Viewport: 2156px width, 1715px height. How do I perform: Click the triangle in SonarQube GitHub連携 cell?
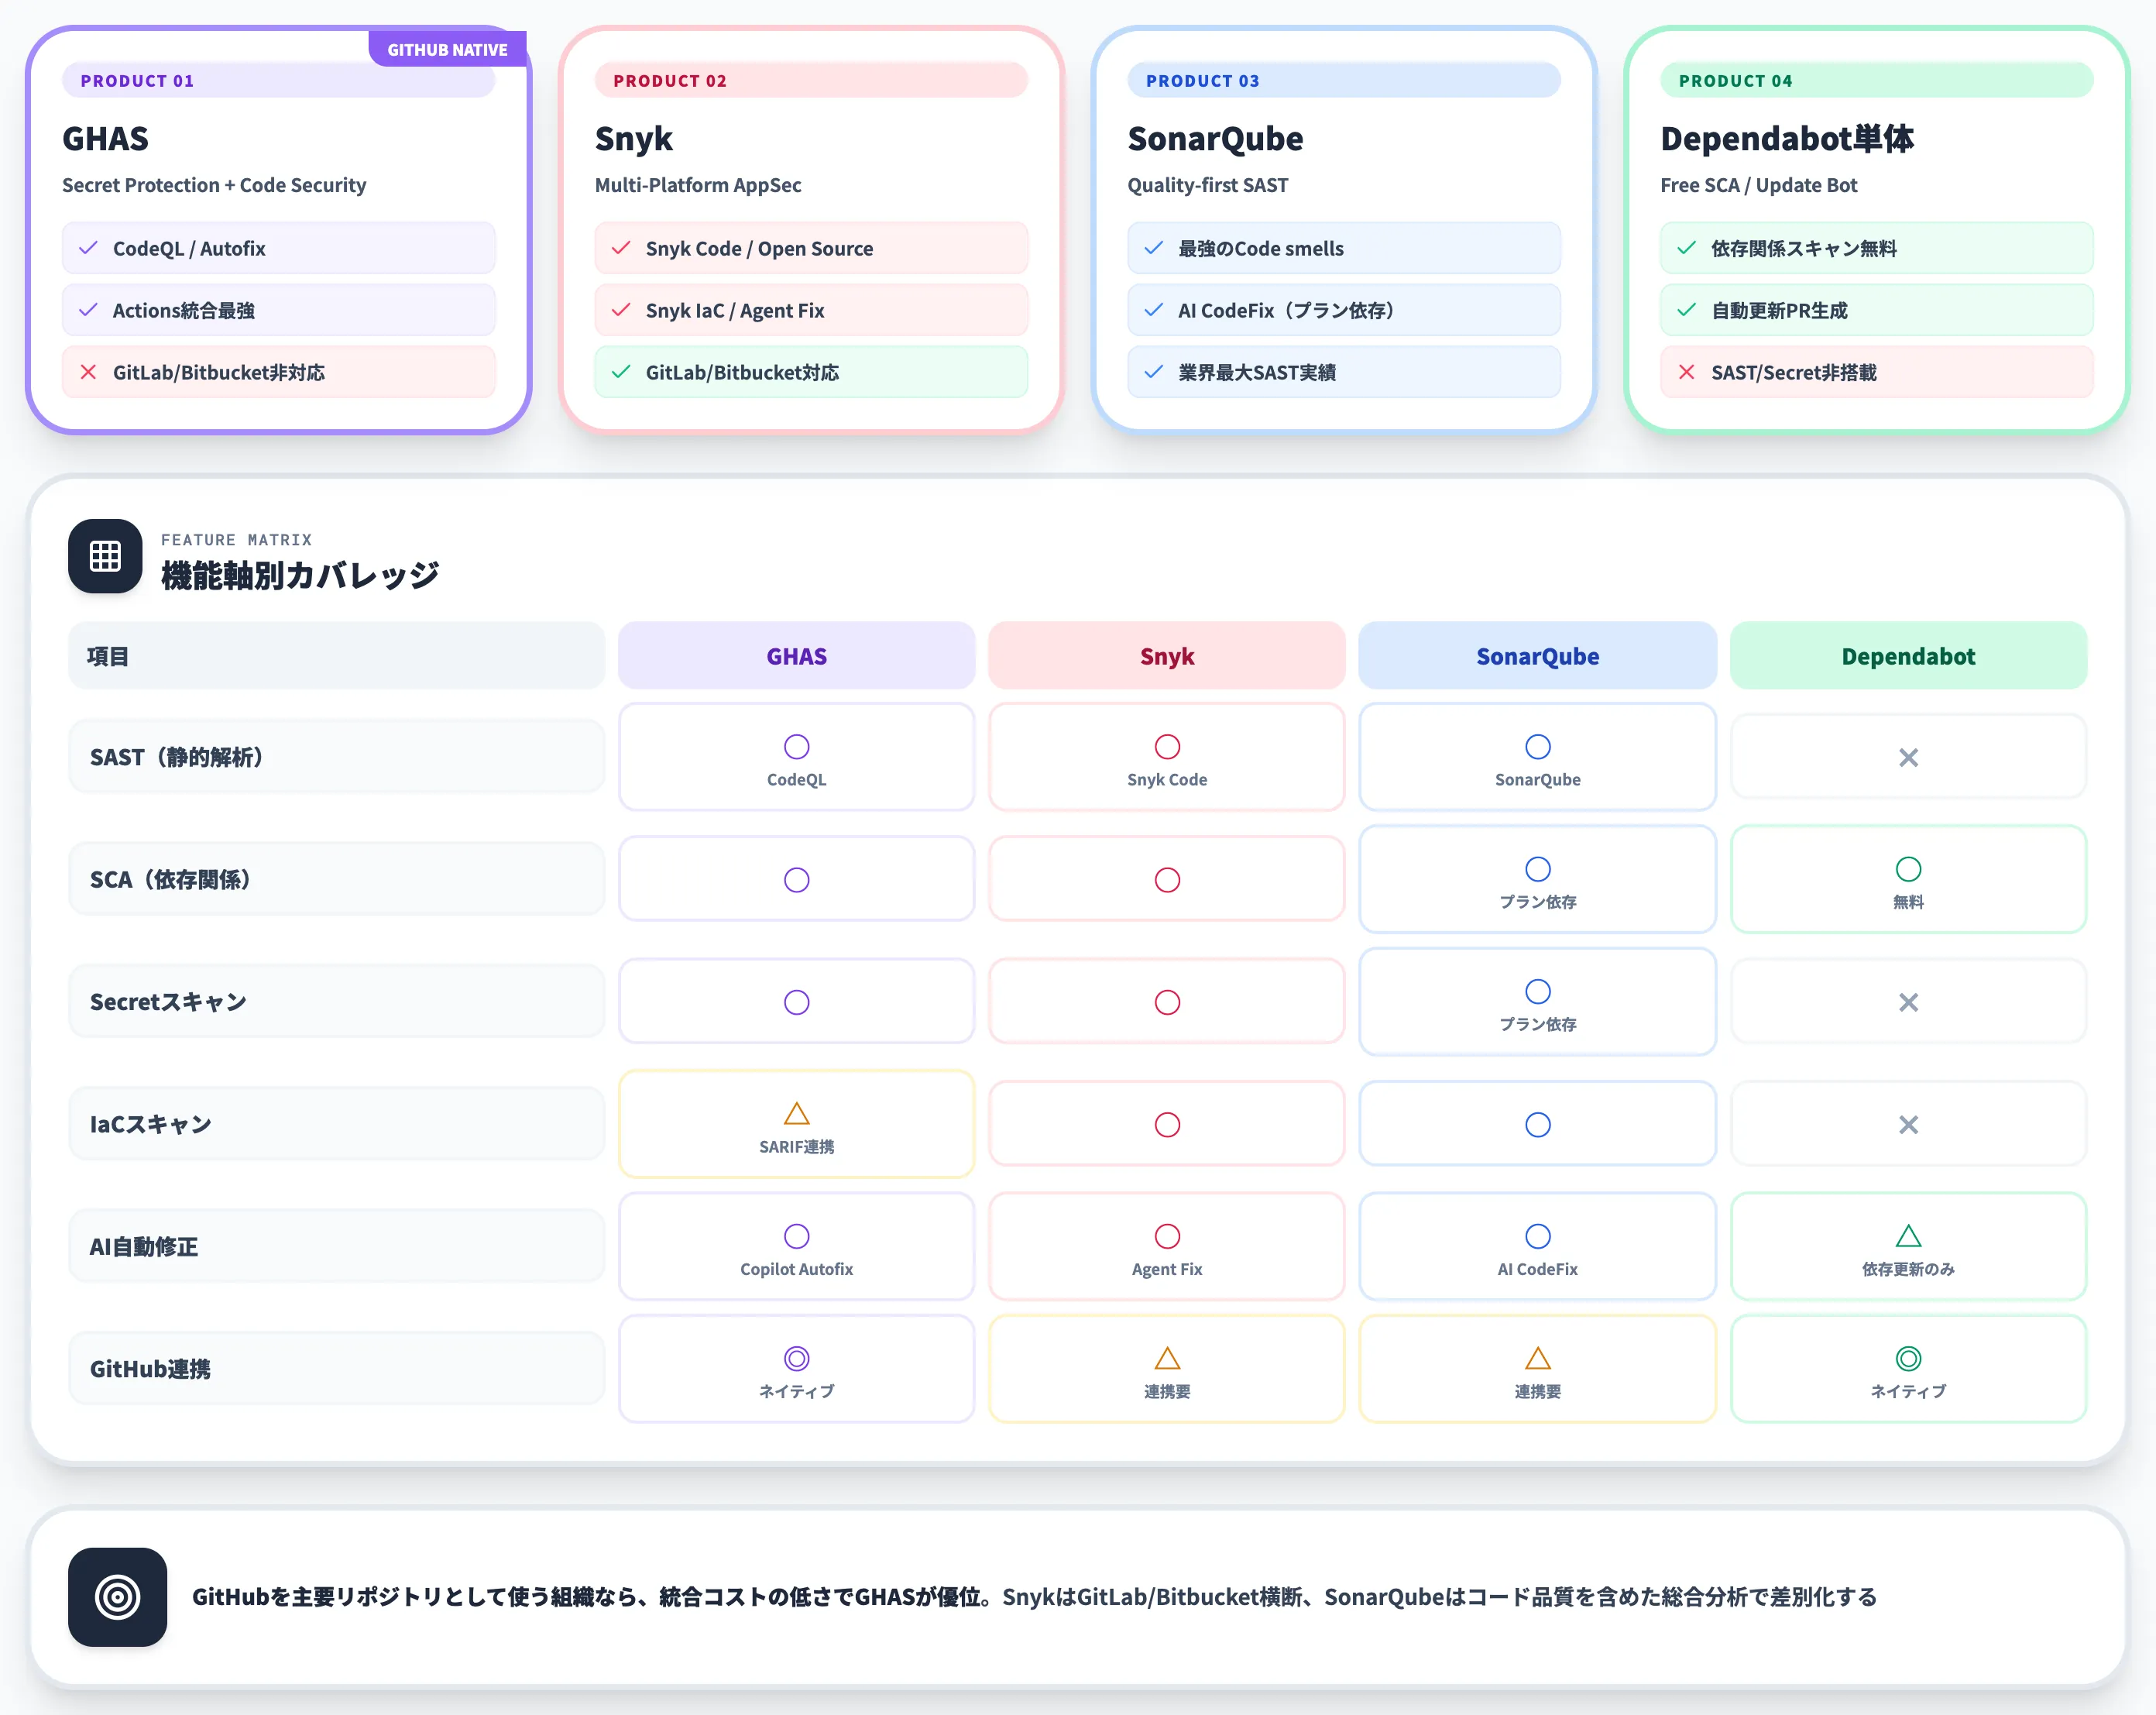1538,1358
